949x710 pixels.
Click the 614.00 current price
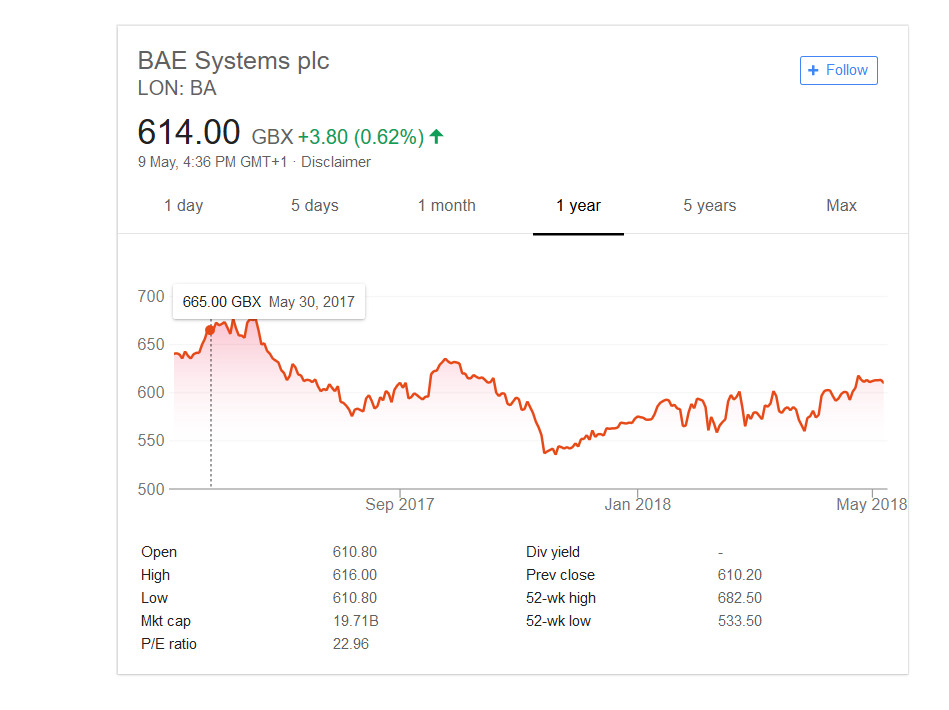coord(189,132)
